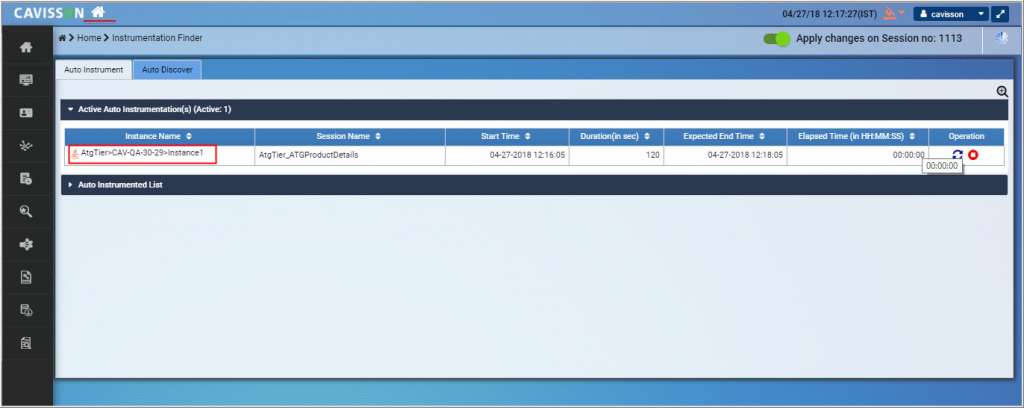Viewport: 1024px width, 408px height.
Task: Click the home icon beside the CAVISSON logo
Action: (97, 12)
